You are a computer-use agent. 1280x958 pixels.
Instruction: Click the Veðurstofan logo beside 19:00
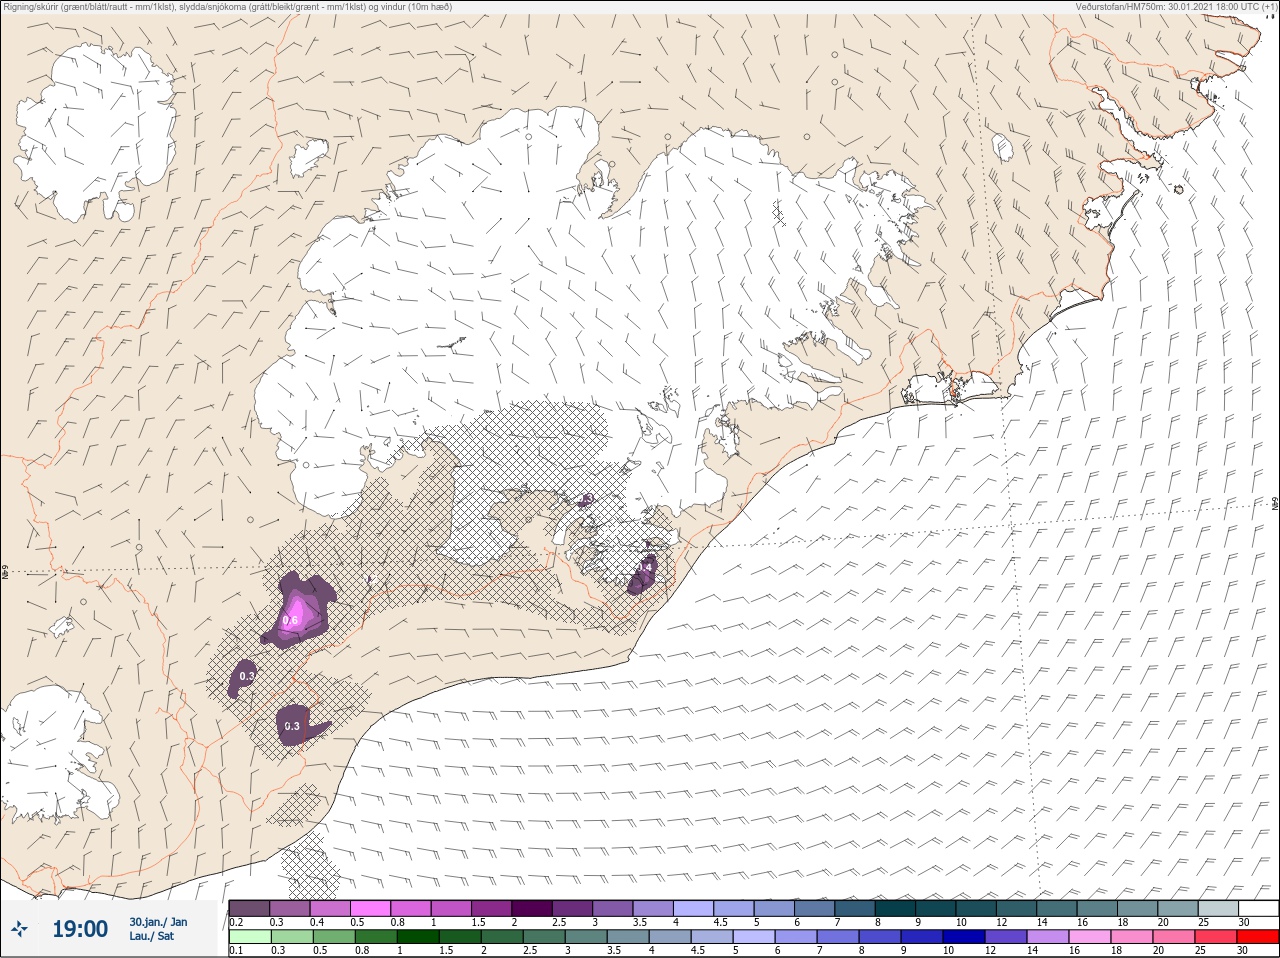(19, 929)
